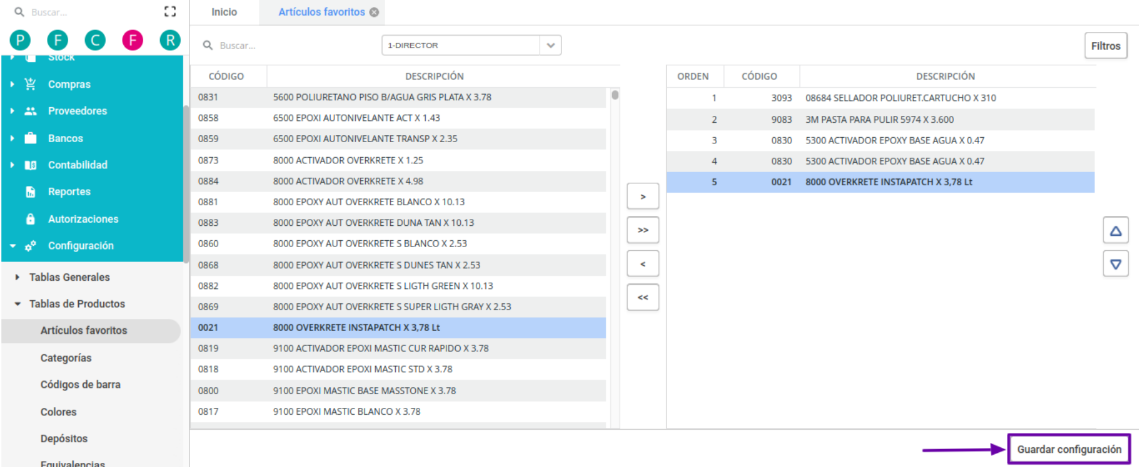Click the sidebar search magnifier icon
This screenshot has height=467, width=1144.
coord(19,12)
